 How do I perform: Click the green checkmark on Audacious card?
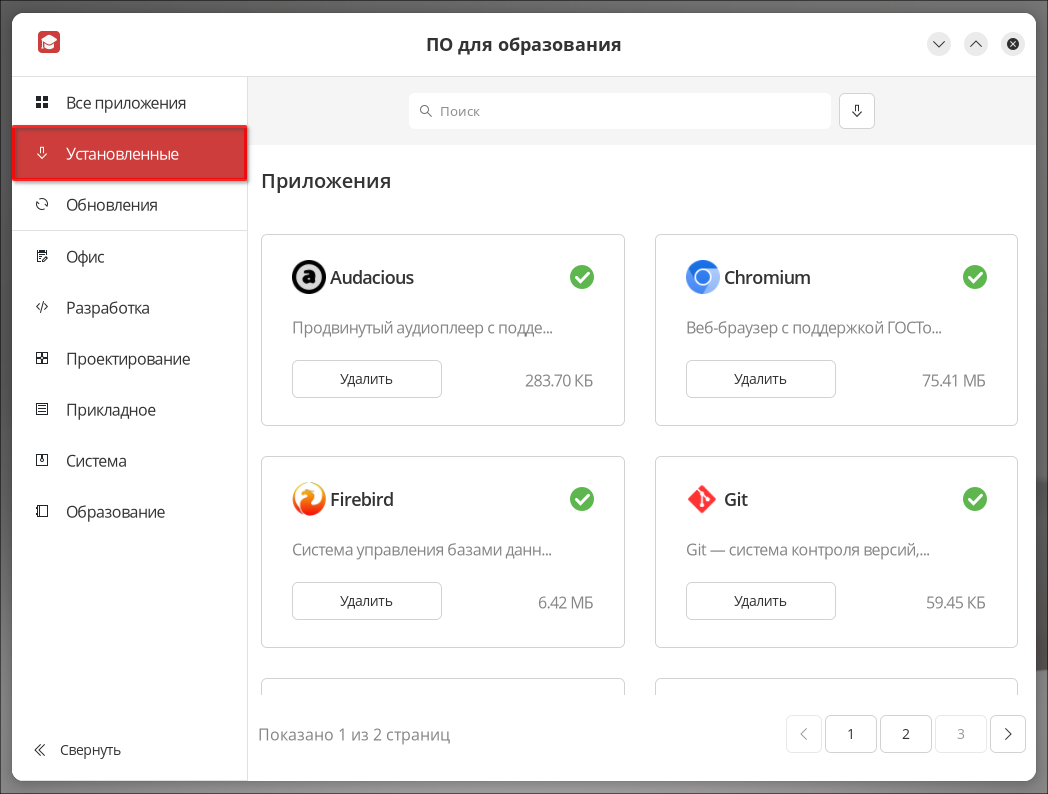[x=581, y=277]
